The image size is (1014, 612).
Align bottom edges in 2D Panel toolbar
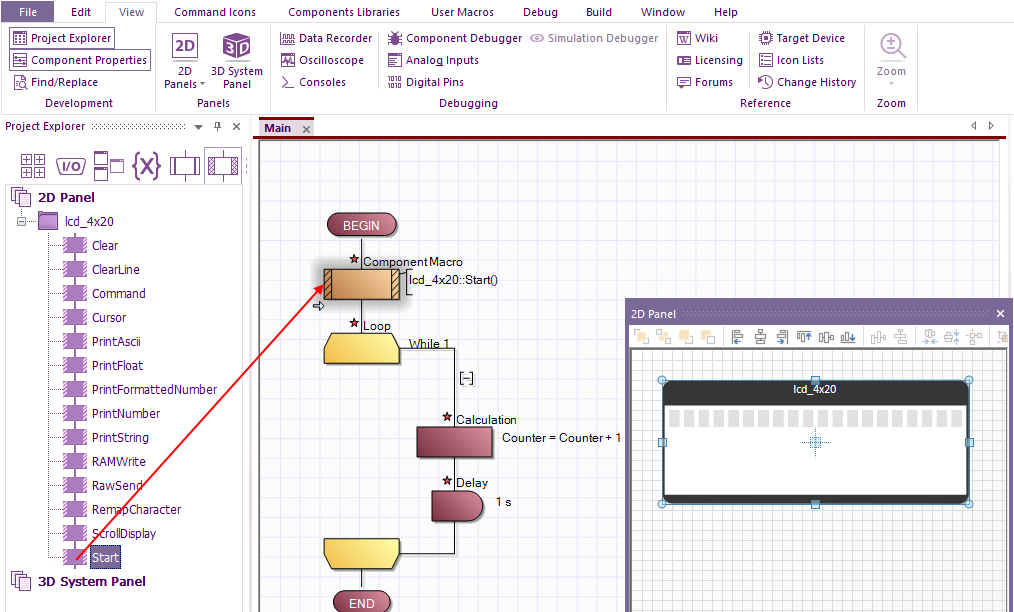[848, 336]
